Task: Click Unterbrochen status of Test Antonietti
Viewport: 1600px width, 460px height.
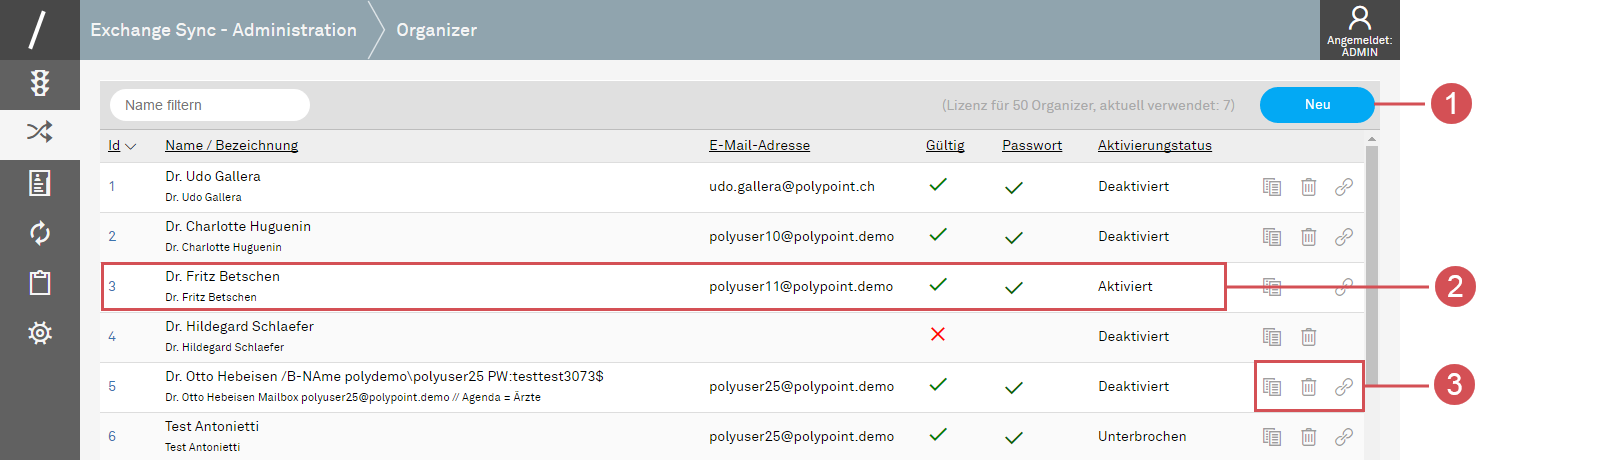Action: [x=1142, y=437]
